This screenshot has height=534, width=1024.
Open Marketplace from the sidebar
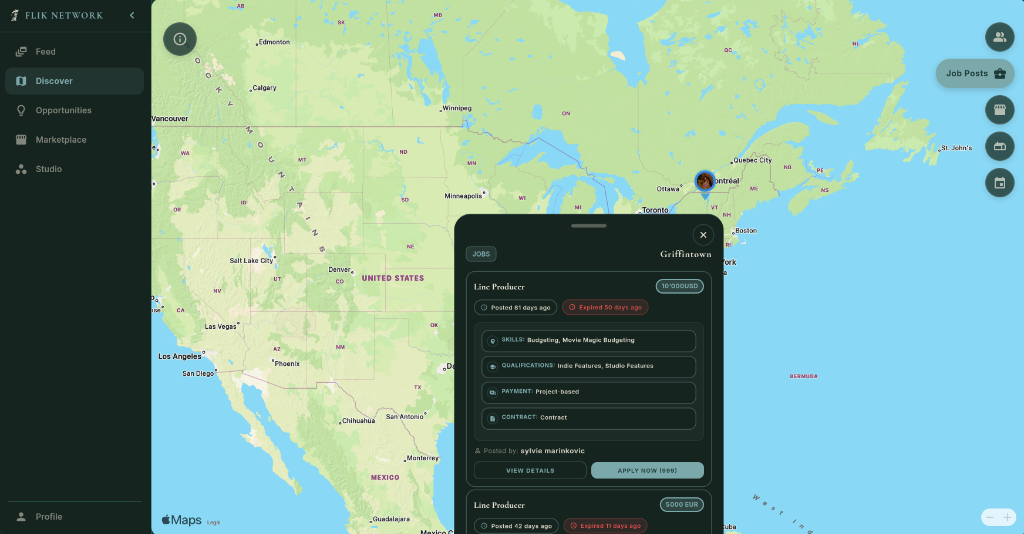[74, 140]
